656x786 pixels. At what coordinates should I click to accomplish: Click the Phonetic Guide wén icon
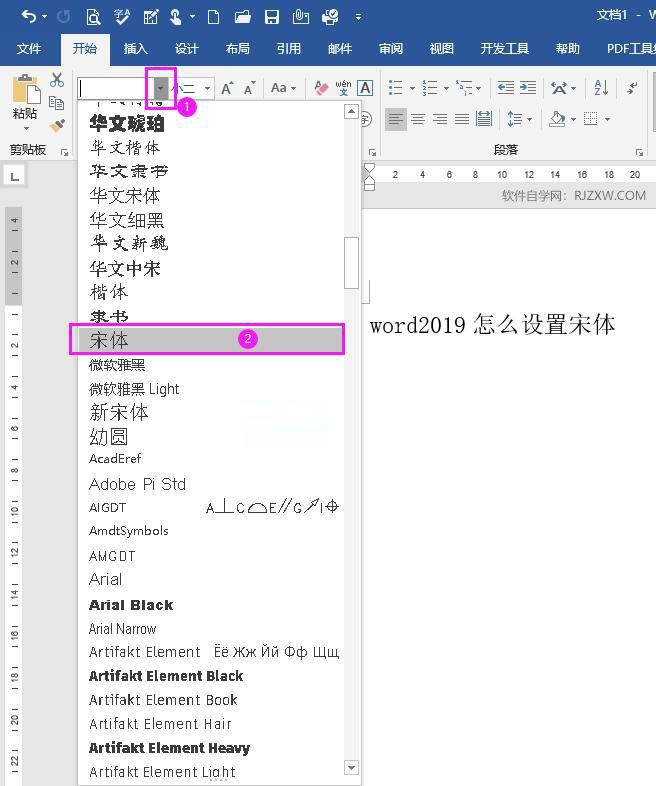click(343, 88)
